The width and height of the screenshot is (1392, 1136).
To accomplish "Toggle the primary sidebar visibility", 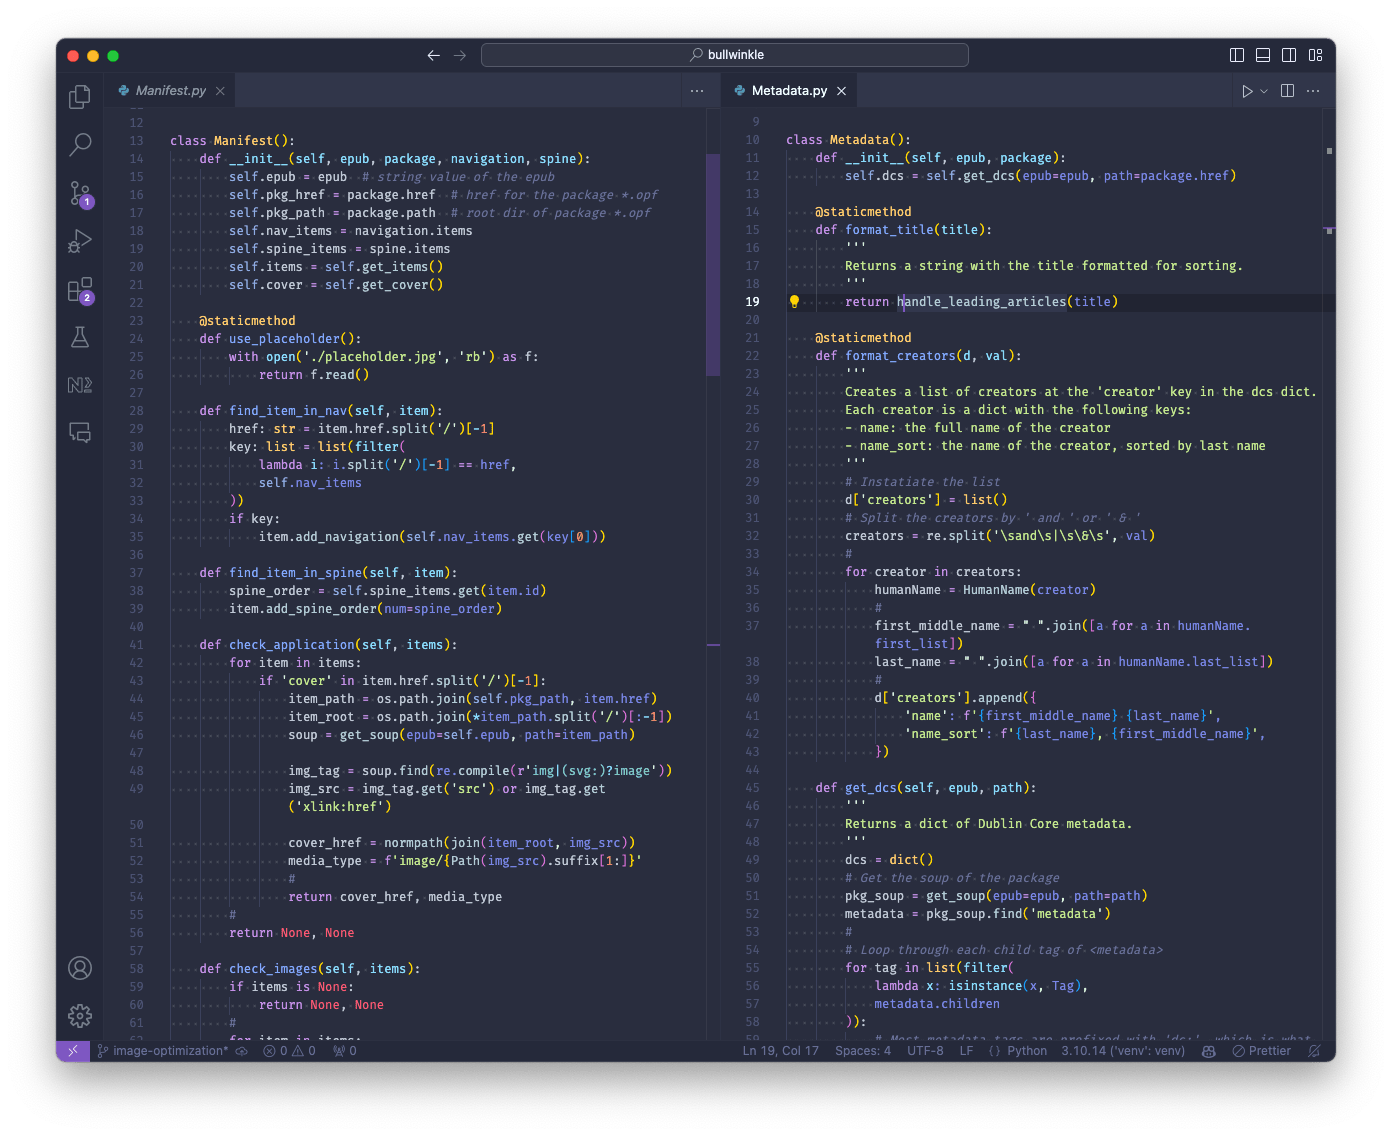I will [x=1237, y=55].
